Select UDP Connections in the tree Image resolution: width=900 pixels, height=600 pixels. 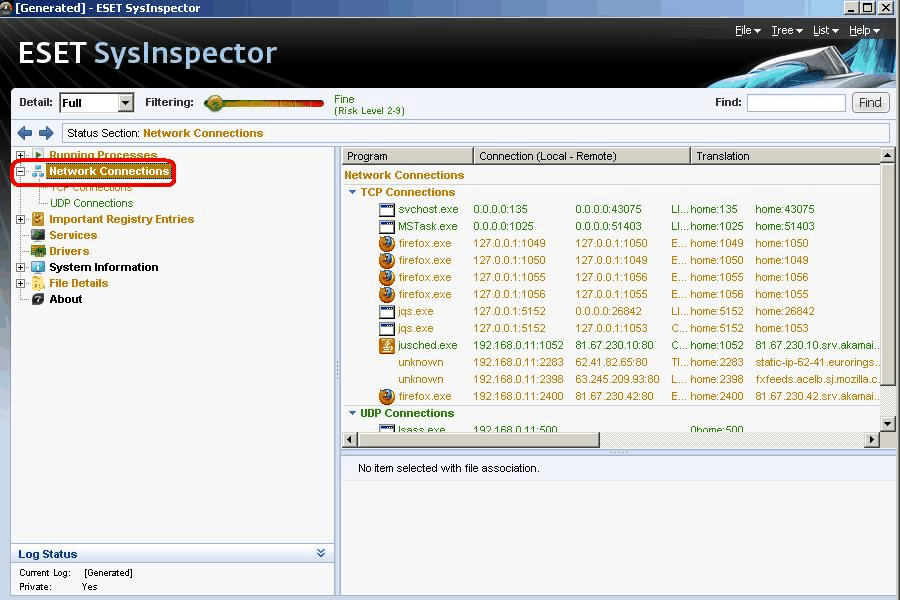pyautogui.click(x=91, y=203)
